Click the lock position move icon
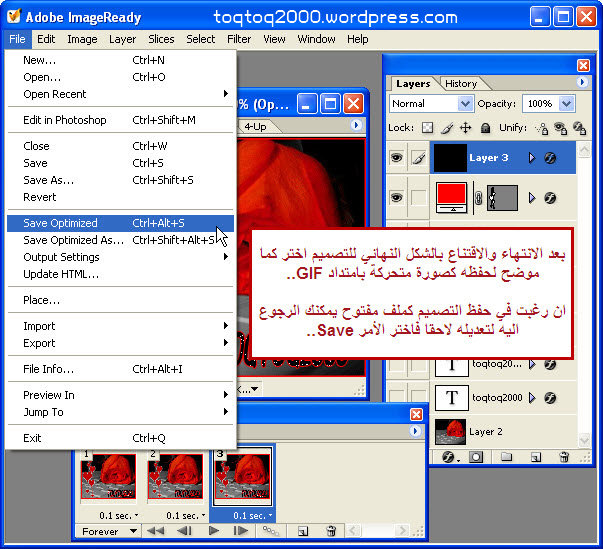The height and width of the screenshot is (549, 603). pyautogui.click(x=465, y=128)
